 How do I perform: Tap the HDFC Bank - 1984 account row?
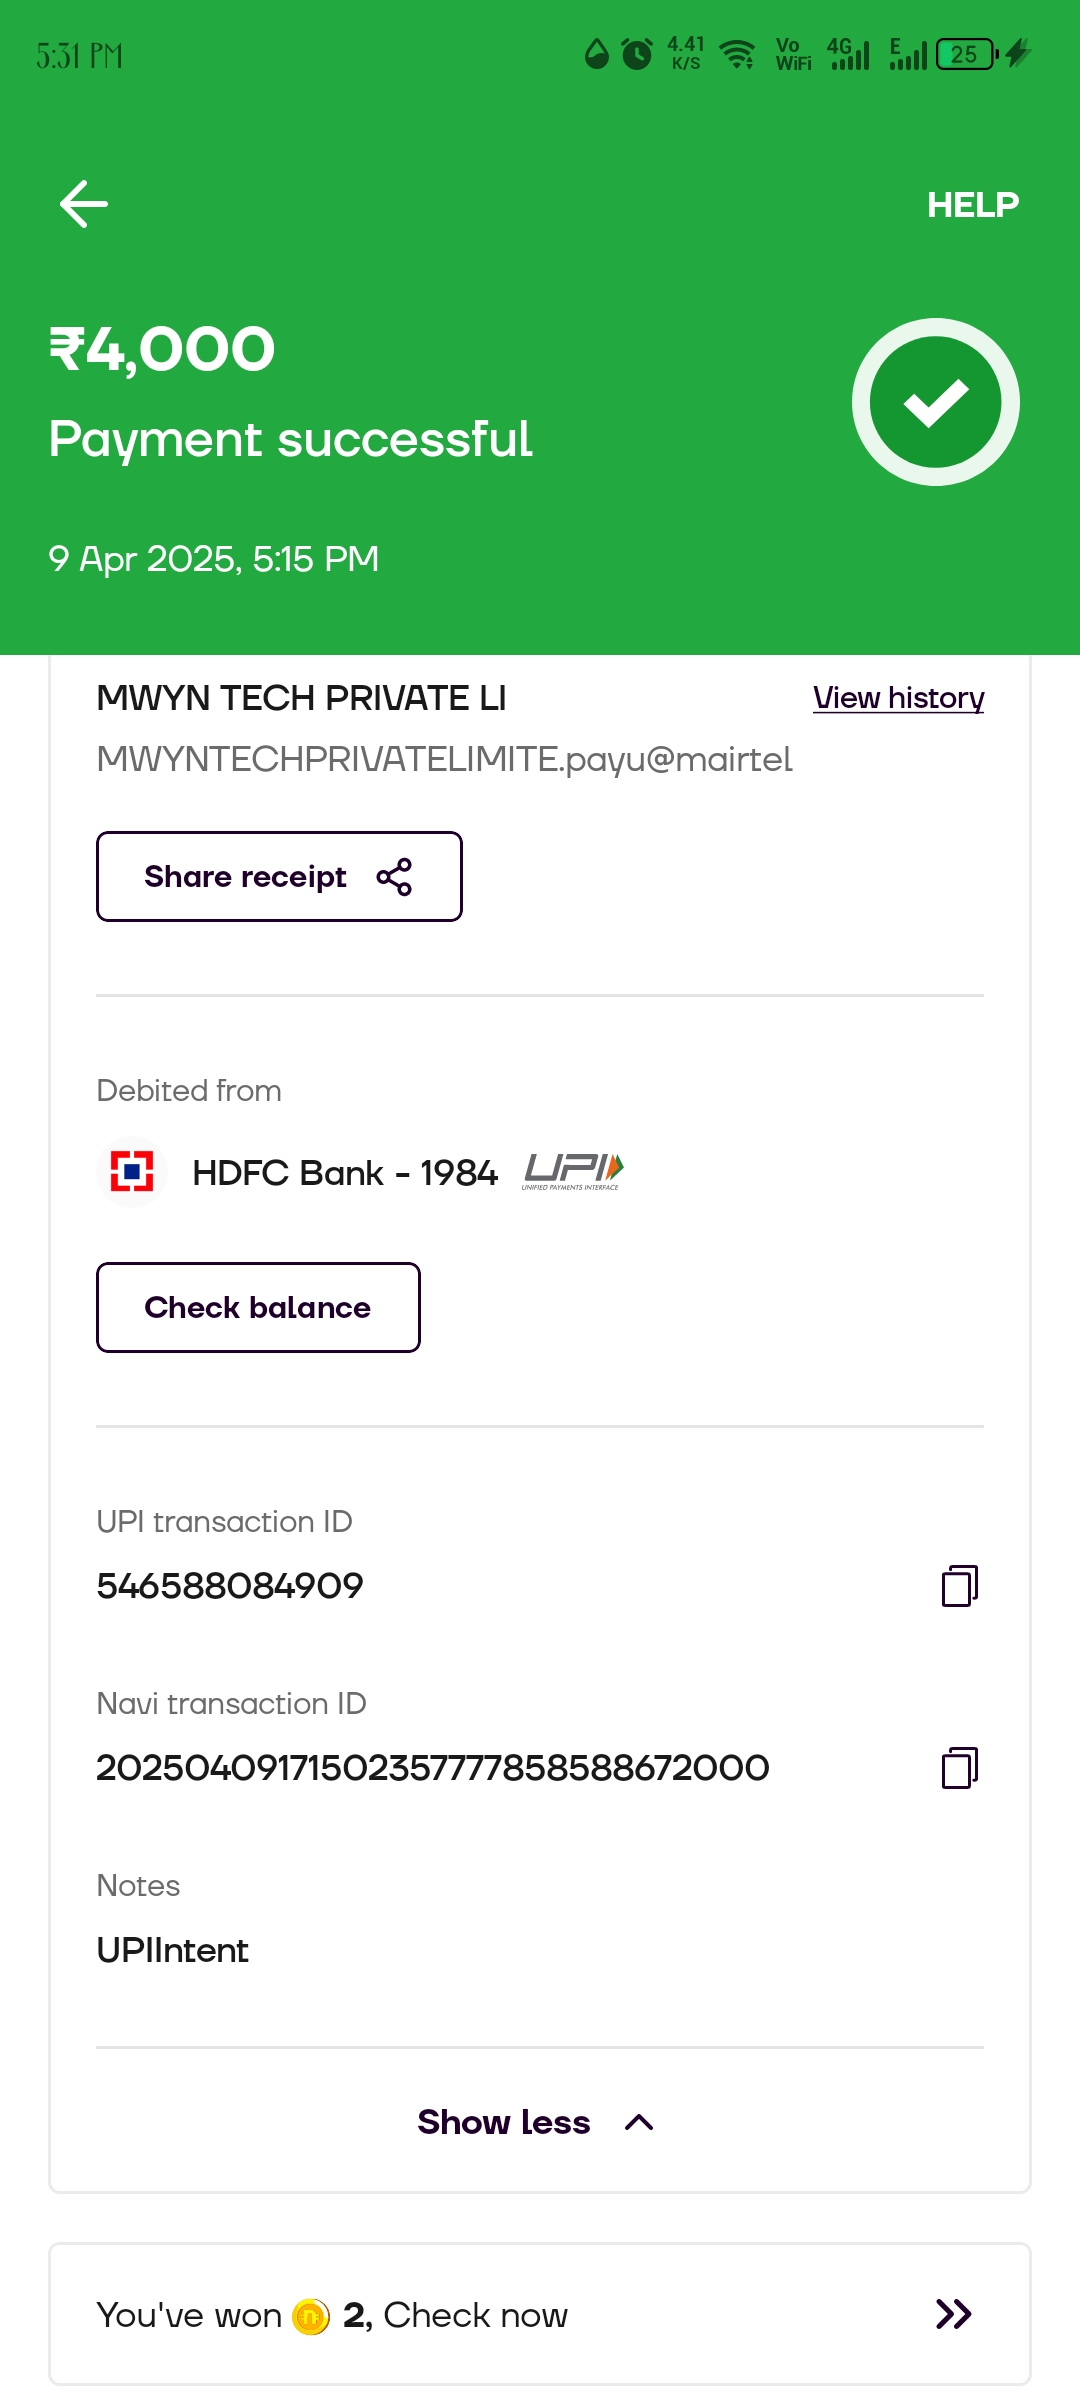pyautogui.click(x=344, y=1172)
